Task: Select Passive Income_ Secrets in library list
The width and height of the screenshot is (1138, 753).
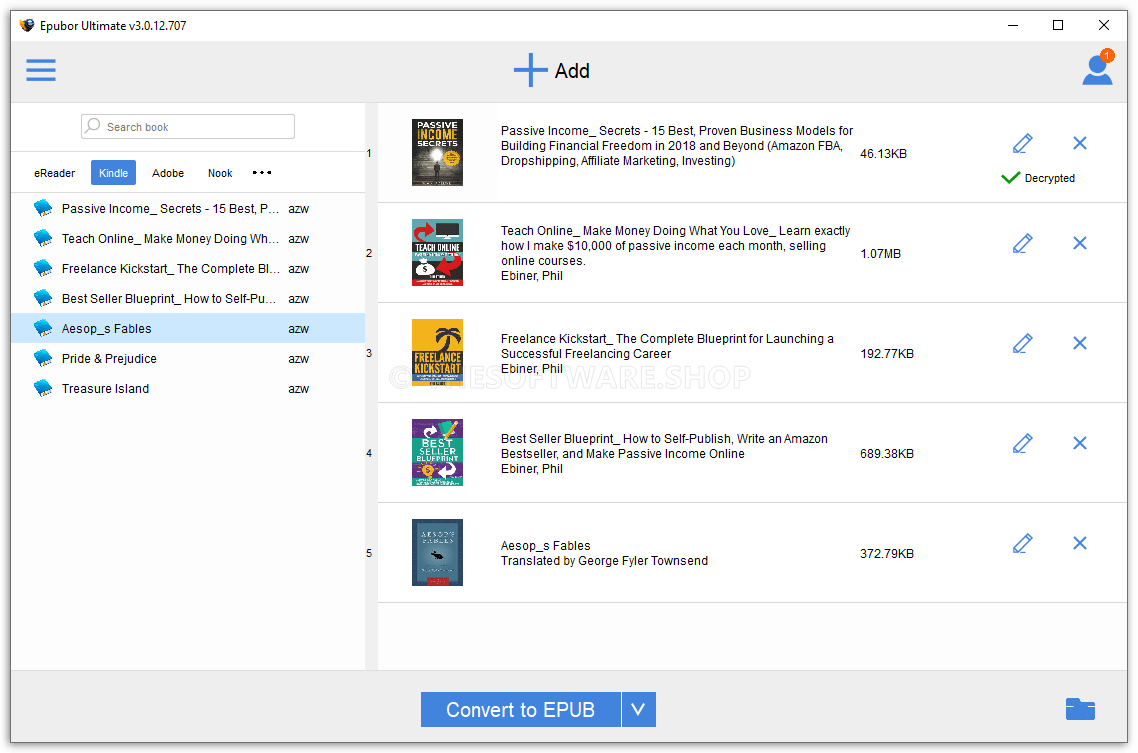Action: point(188,209)
